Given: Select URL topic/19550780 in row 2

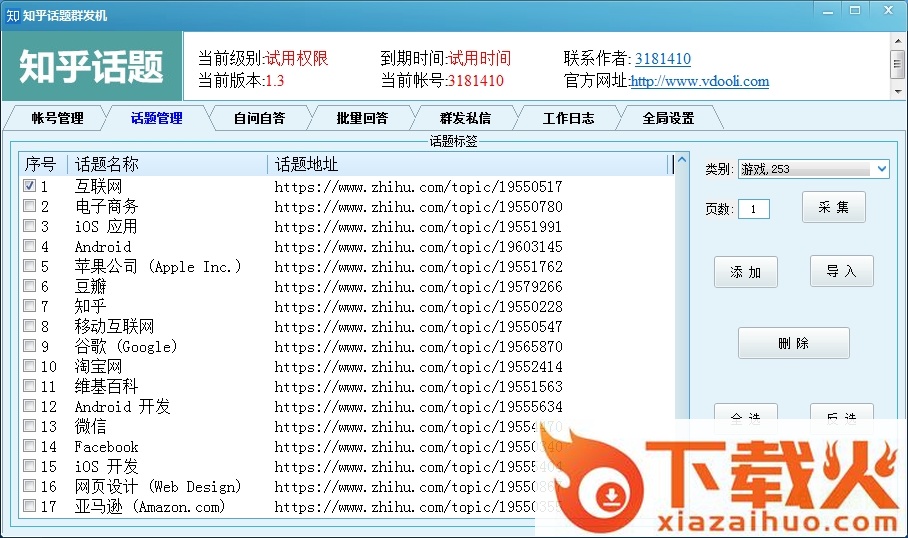Looking at the screenshot, I should (x=418, y=207).
